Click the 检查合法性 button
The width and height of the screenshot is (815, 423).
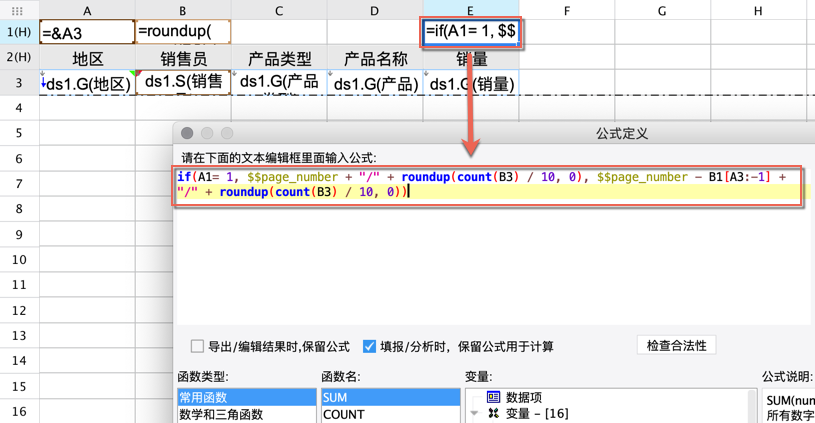click(x=676, y=346)
